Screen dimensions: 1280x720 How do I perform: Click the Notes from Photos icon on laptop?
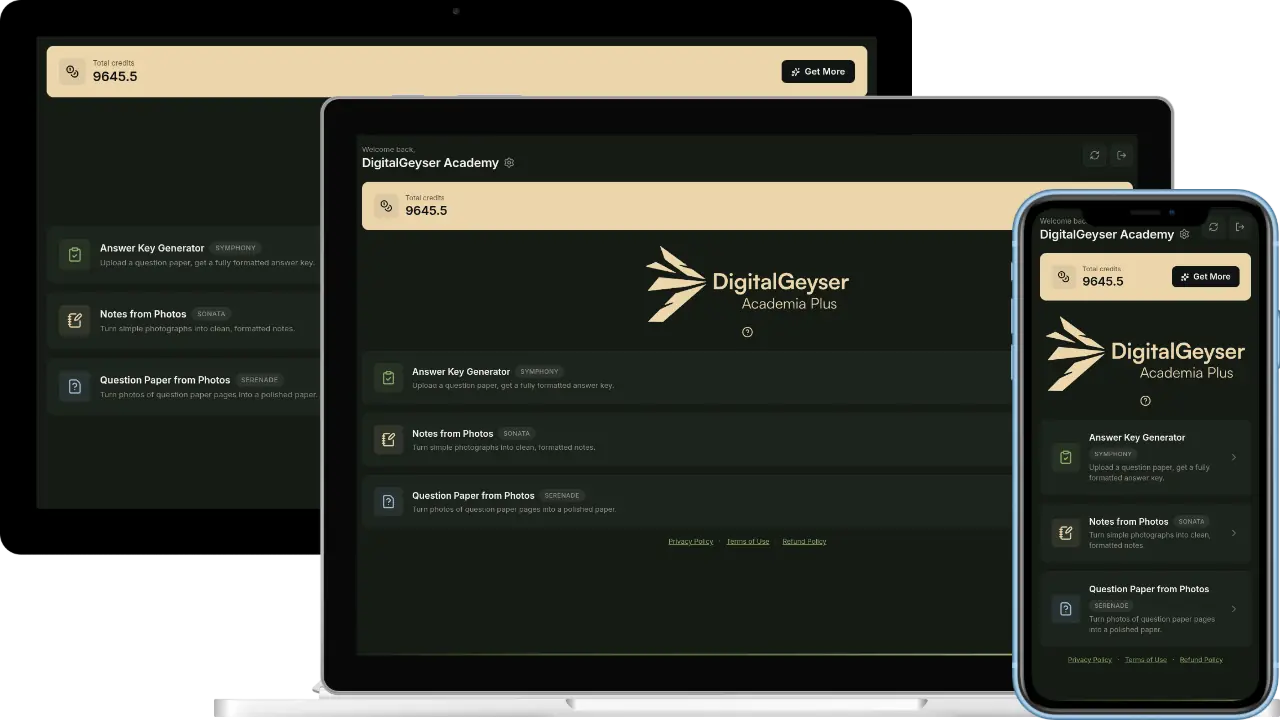coord(388,439)
